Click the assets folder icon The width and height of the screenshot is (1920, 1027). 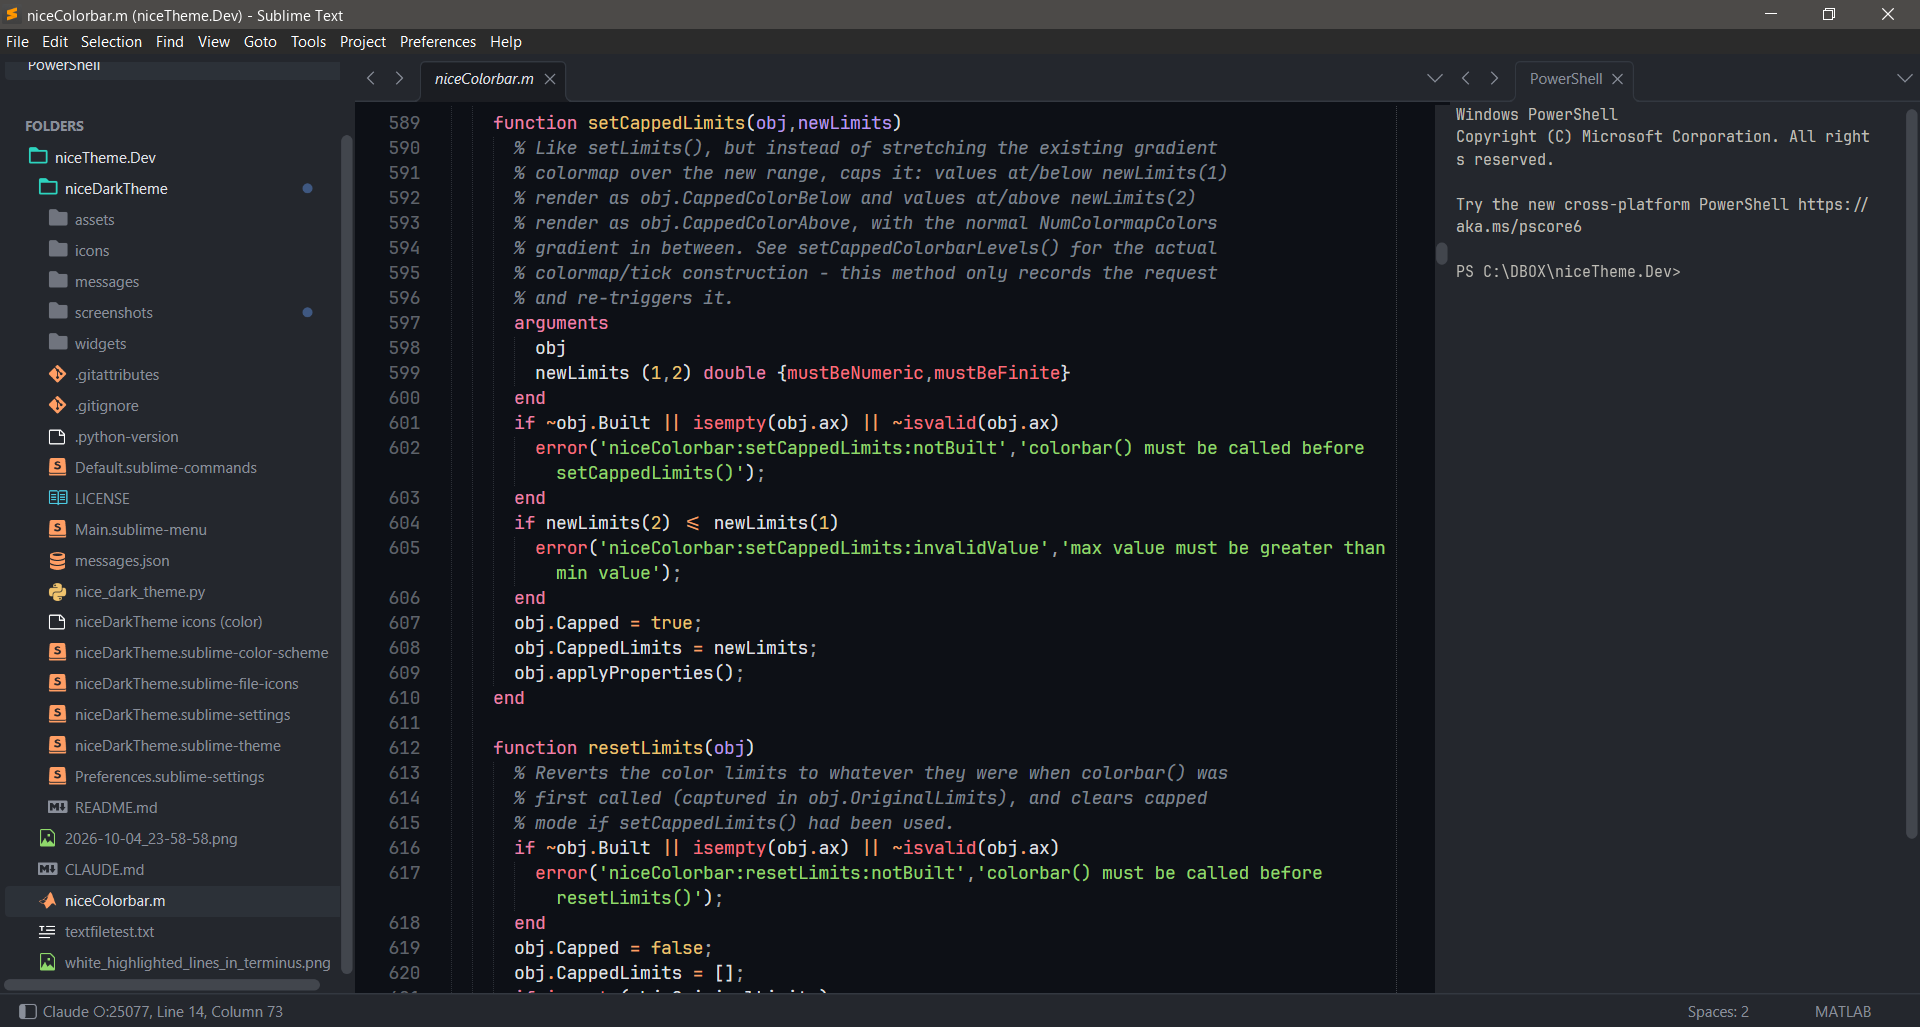58,218
